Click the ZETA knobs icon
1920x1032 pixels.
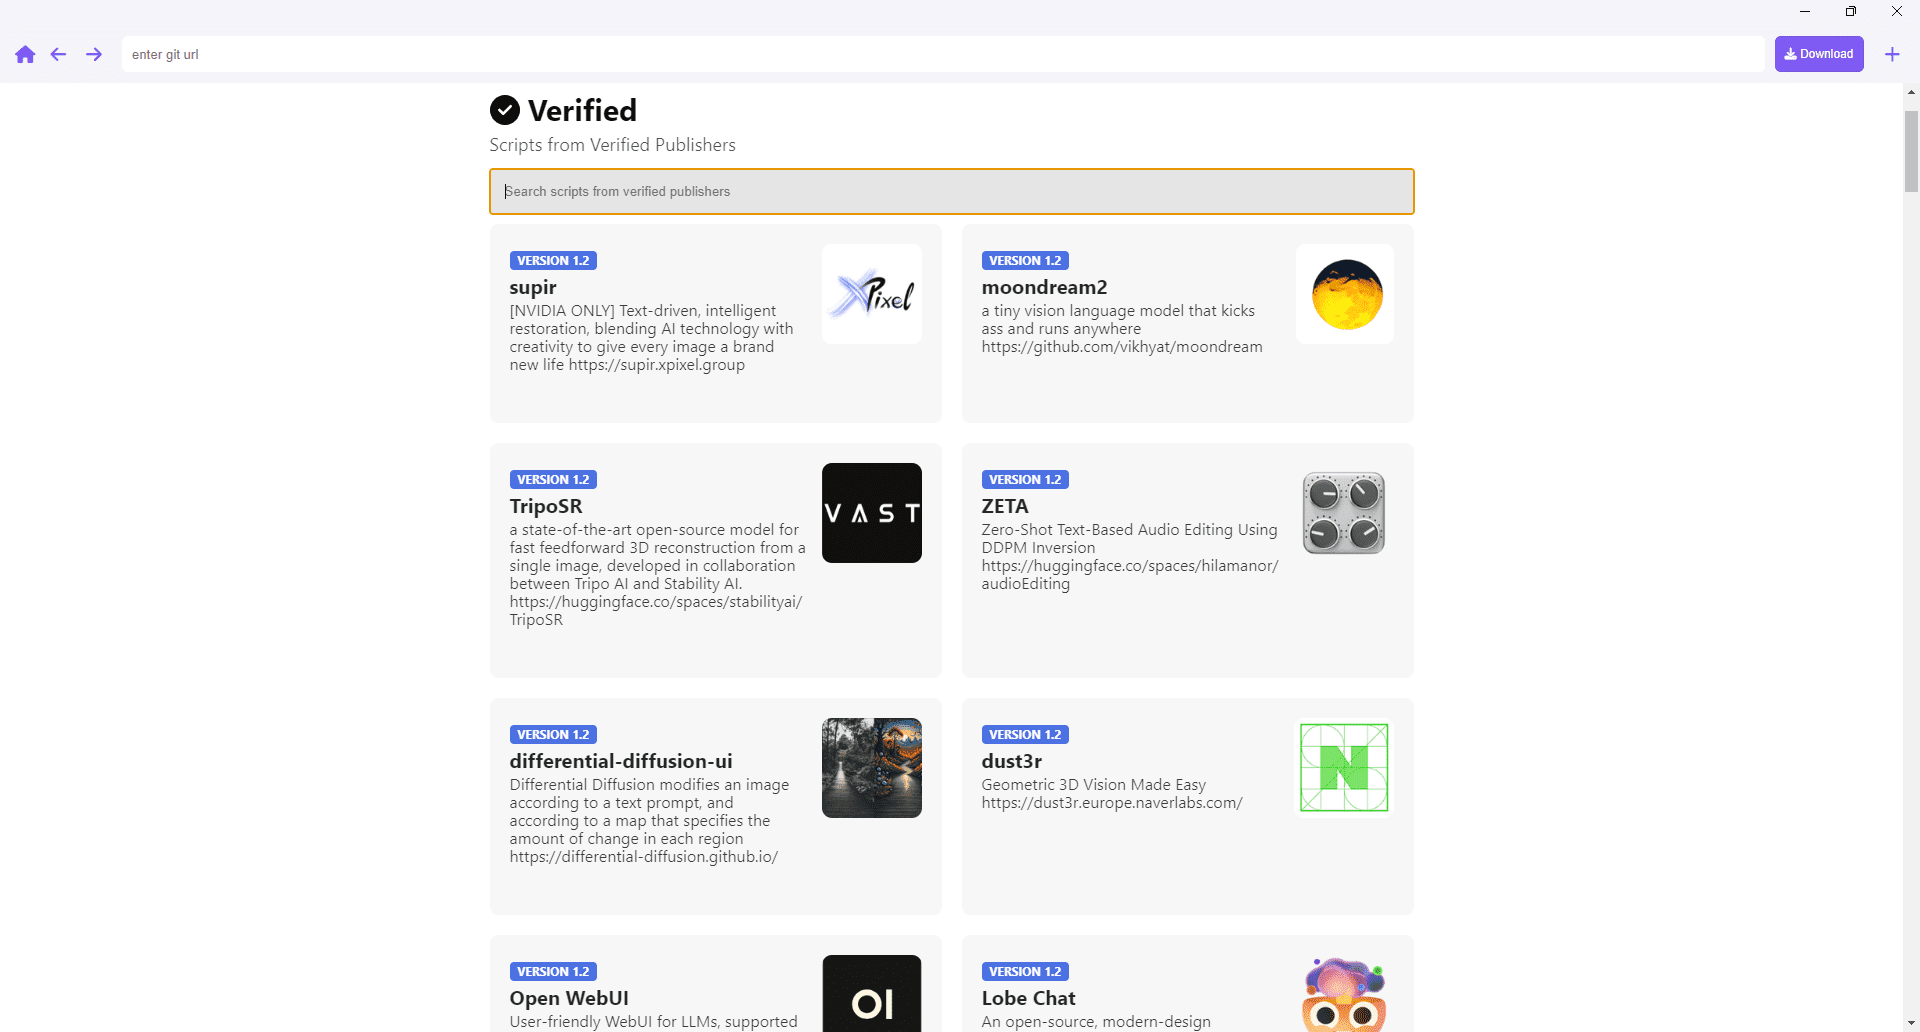click(x=1344, y=513)
